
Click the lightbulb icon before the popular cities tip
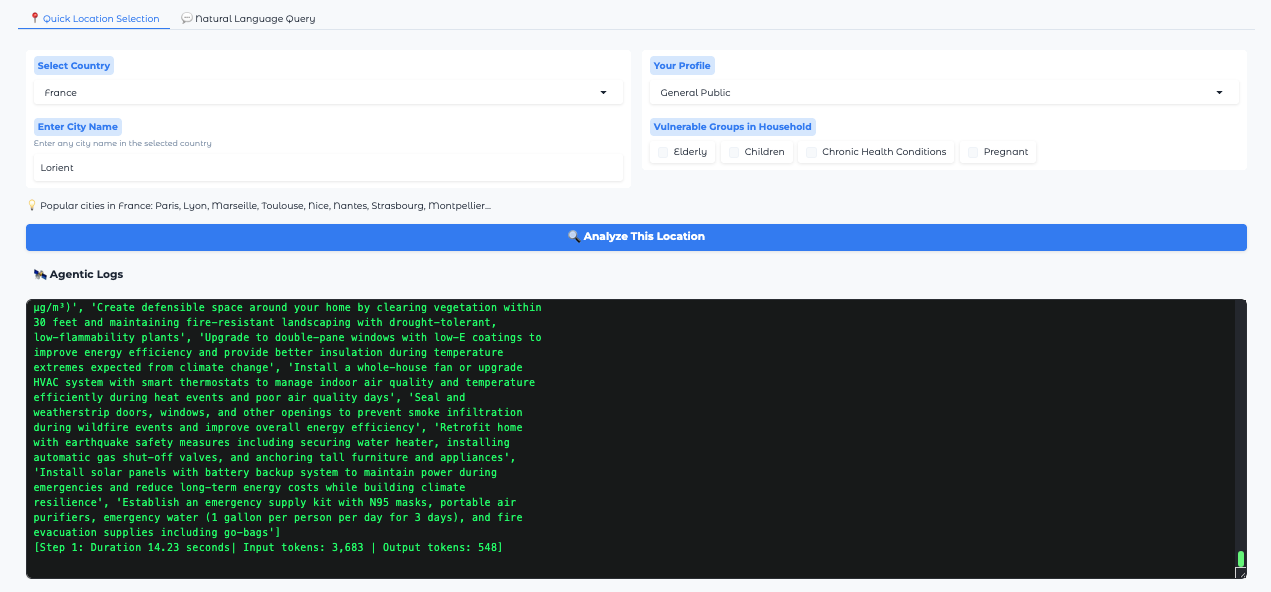pos(30,205)
